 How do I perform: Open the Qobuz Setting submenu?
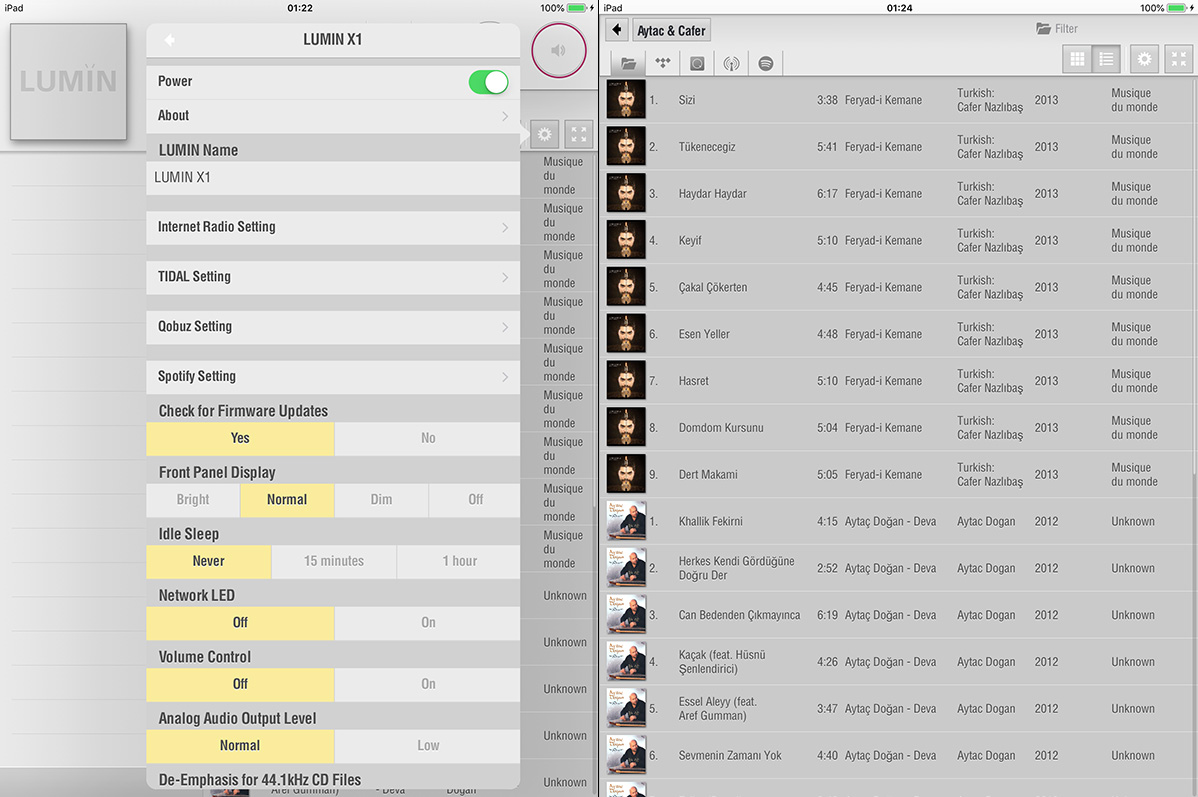[332, 327]
